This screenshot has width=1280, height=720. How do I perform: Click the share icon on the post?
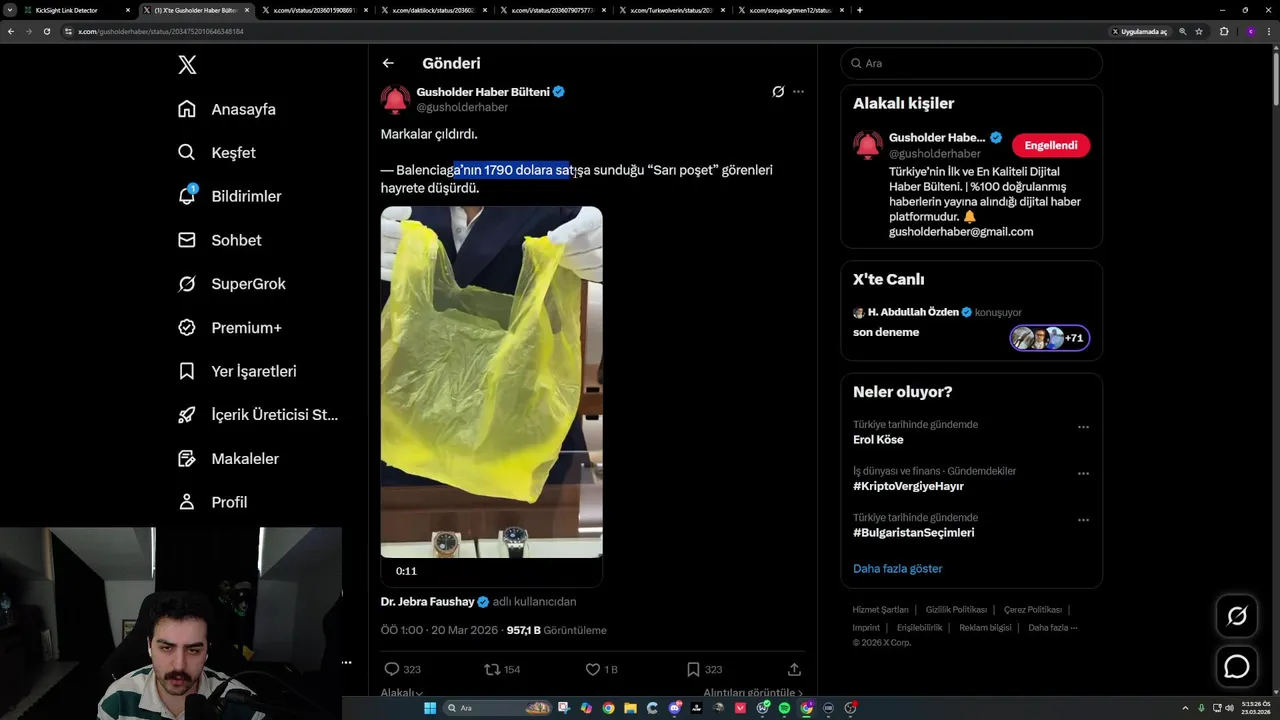794,669
